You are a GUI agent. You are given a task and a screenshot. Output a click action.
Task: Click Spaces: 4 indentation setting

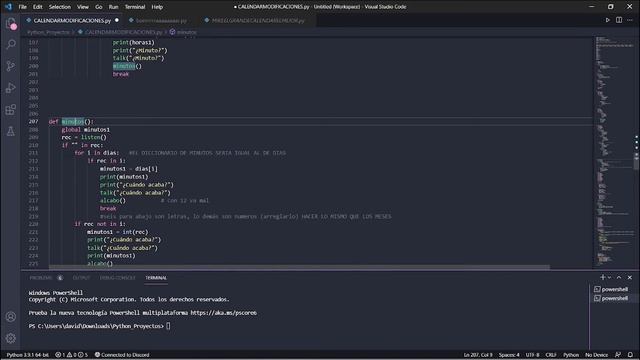[x=509, y=355]
